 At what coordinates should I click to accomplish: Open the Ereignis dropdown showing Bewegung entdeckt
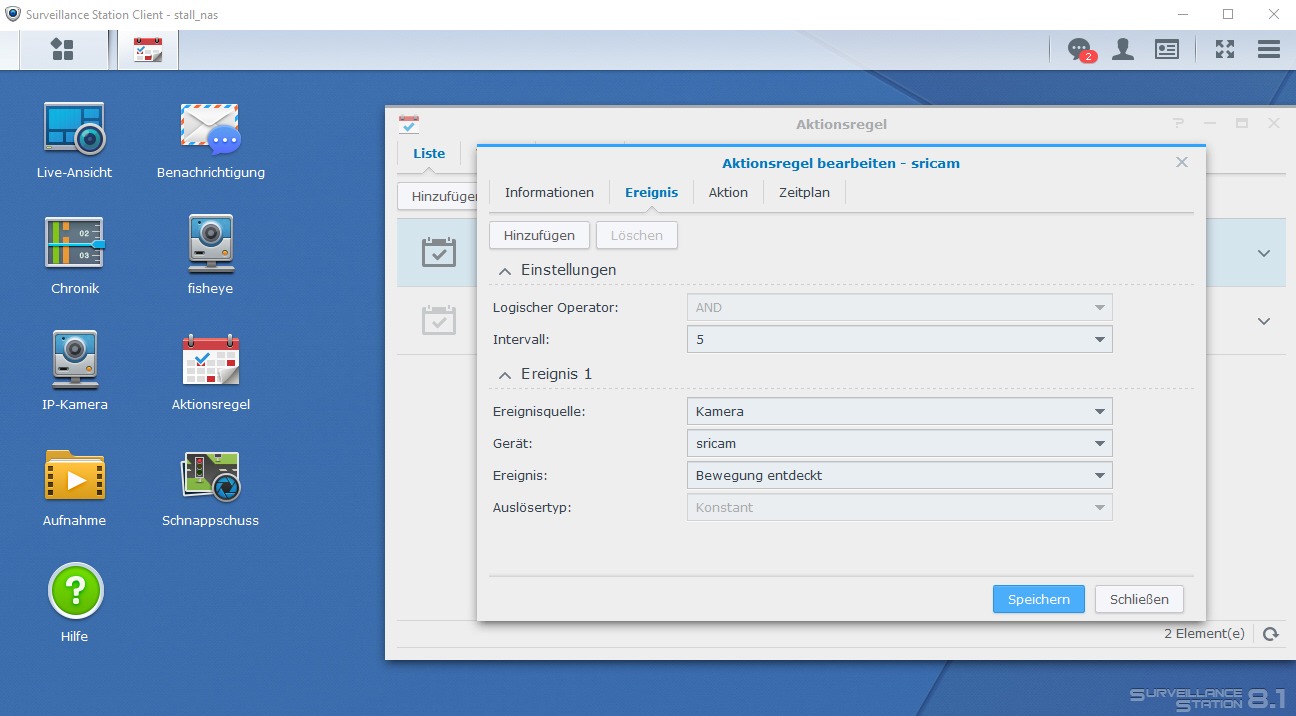point(900,476)
